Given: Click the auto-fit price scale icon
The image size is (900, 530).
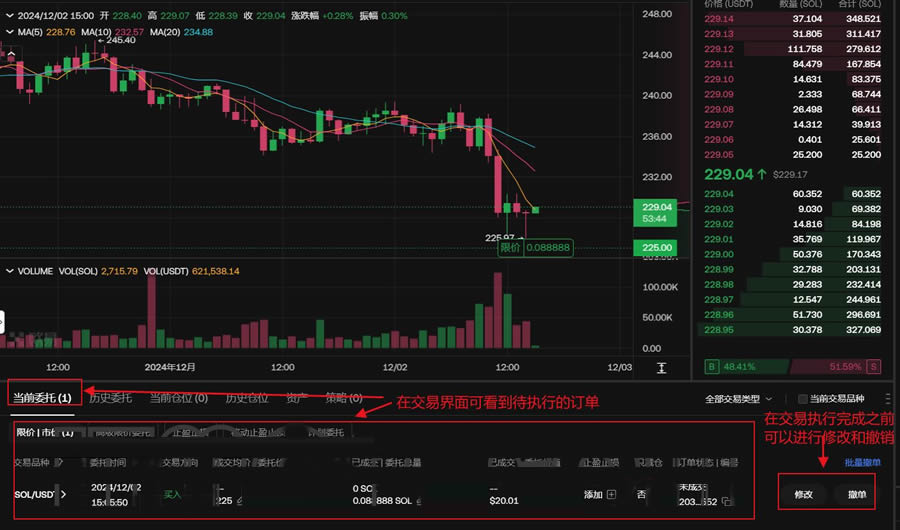Looking at the screenshot, I should click(661, 368).
